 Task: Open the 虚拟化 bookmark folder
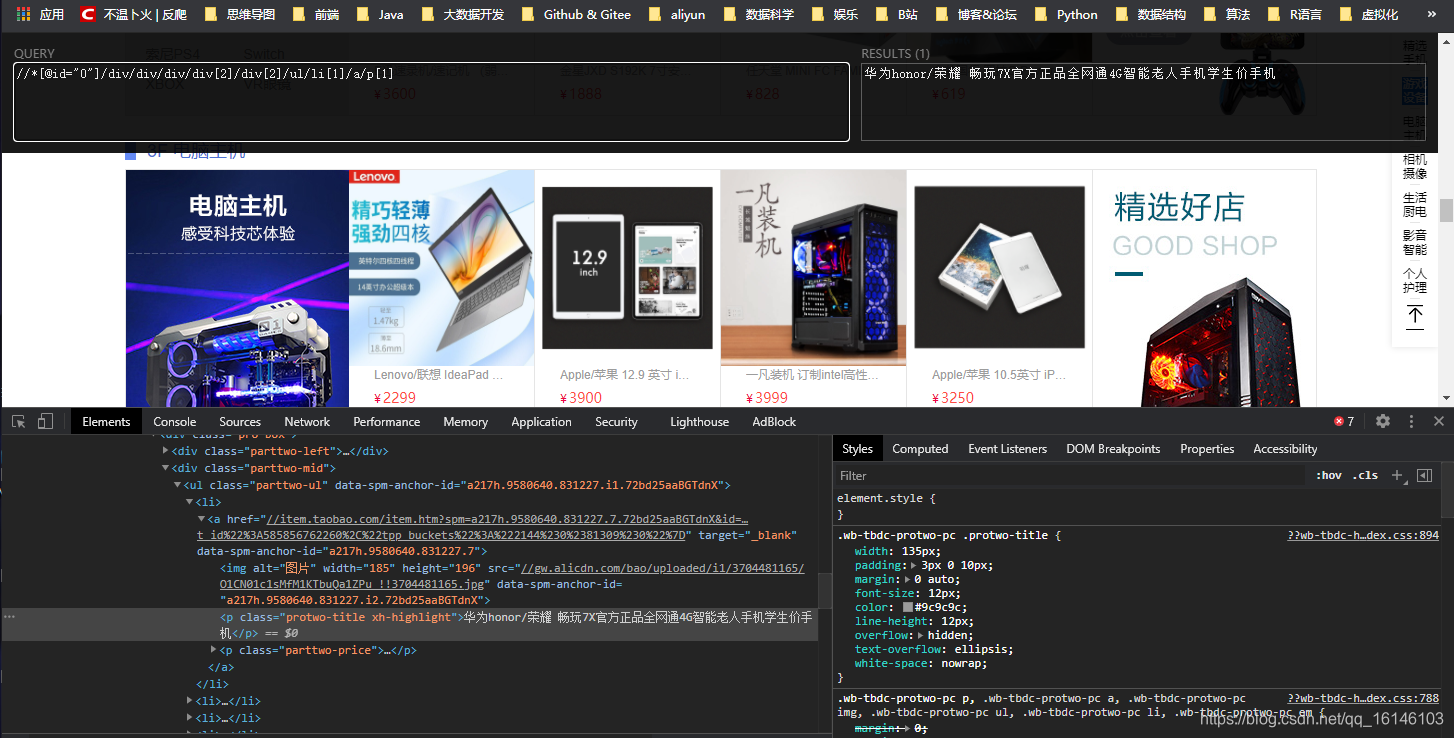(1368, 14)
